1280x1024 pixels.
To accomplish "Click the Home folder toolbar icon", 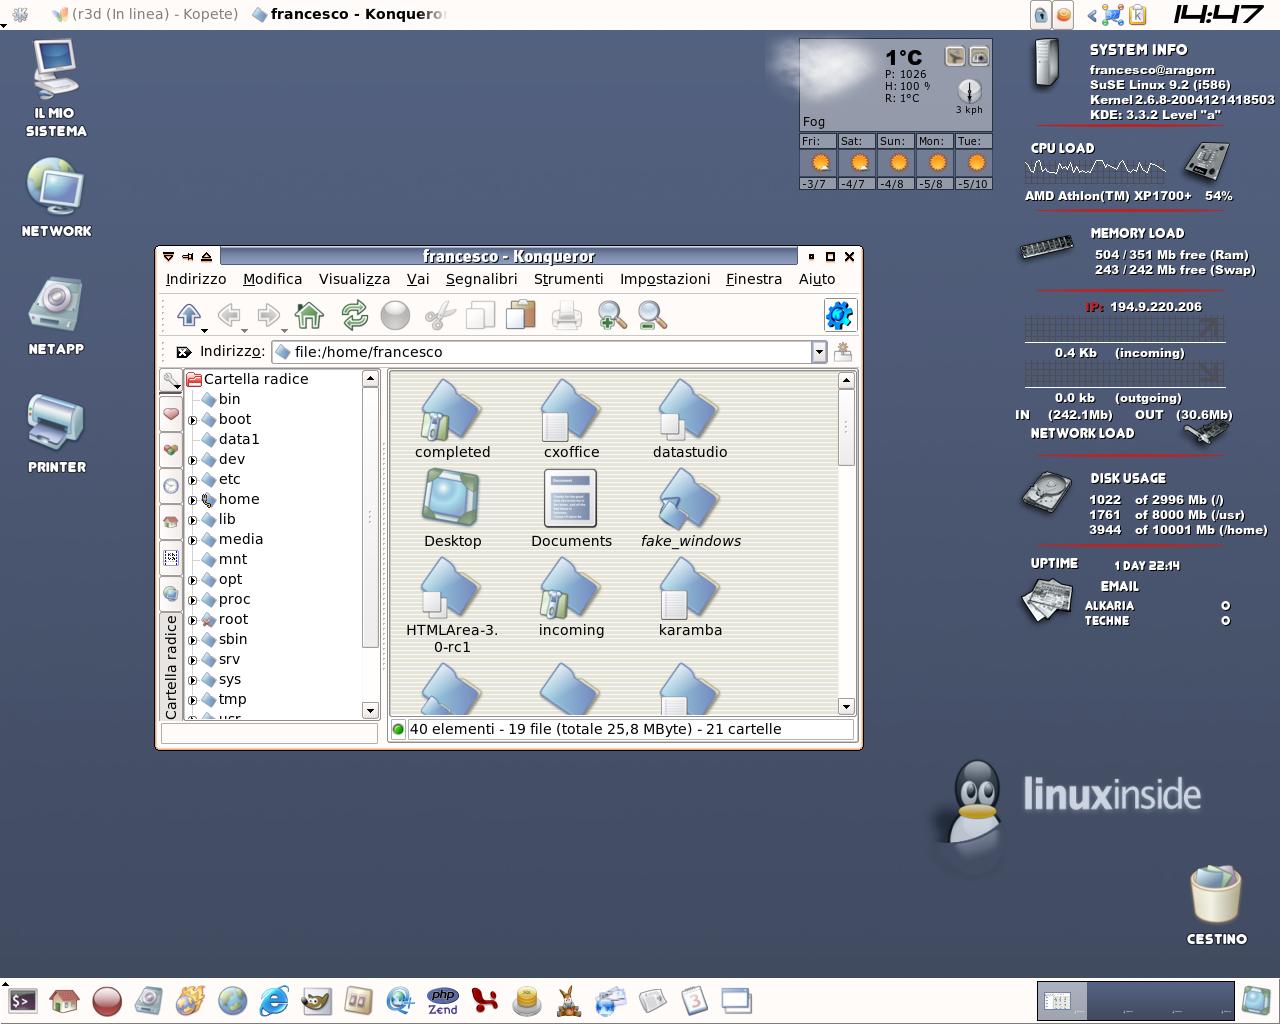I will click(309, 315).
